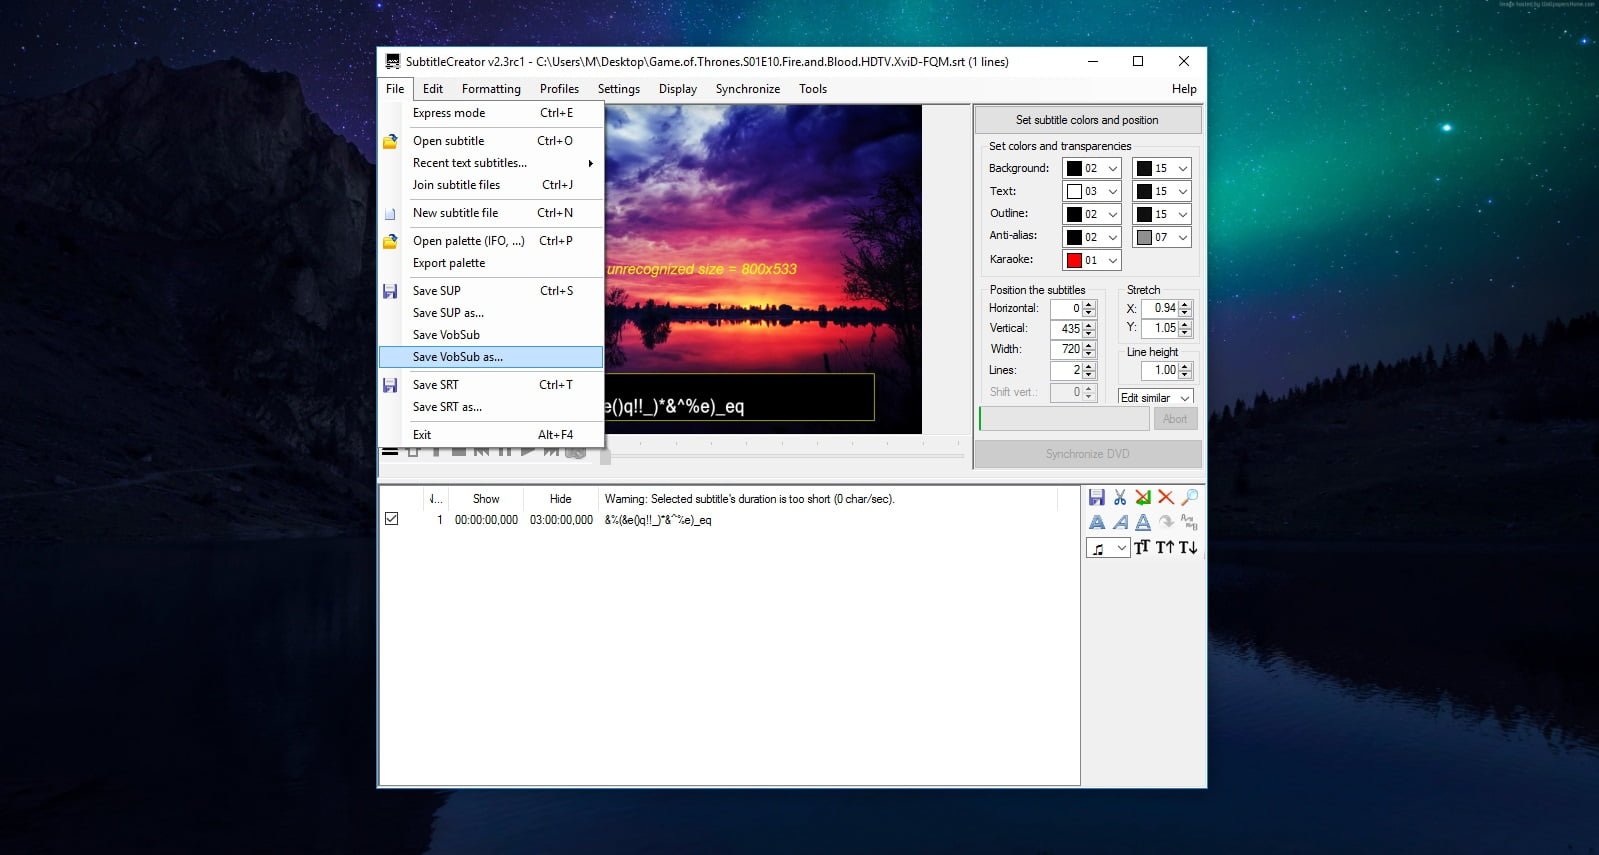
Task: Select Express mode in the File menu
Action: 449,113
